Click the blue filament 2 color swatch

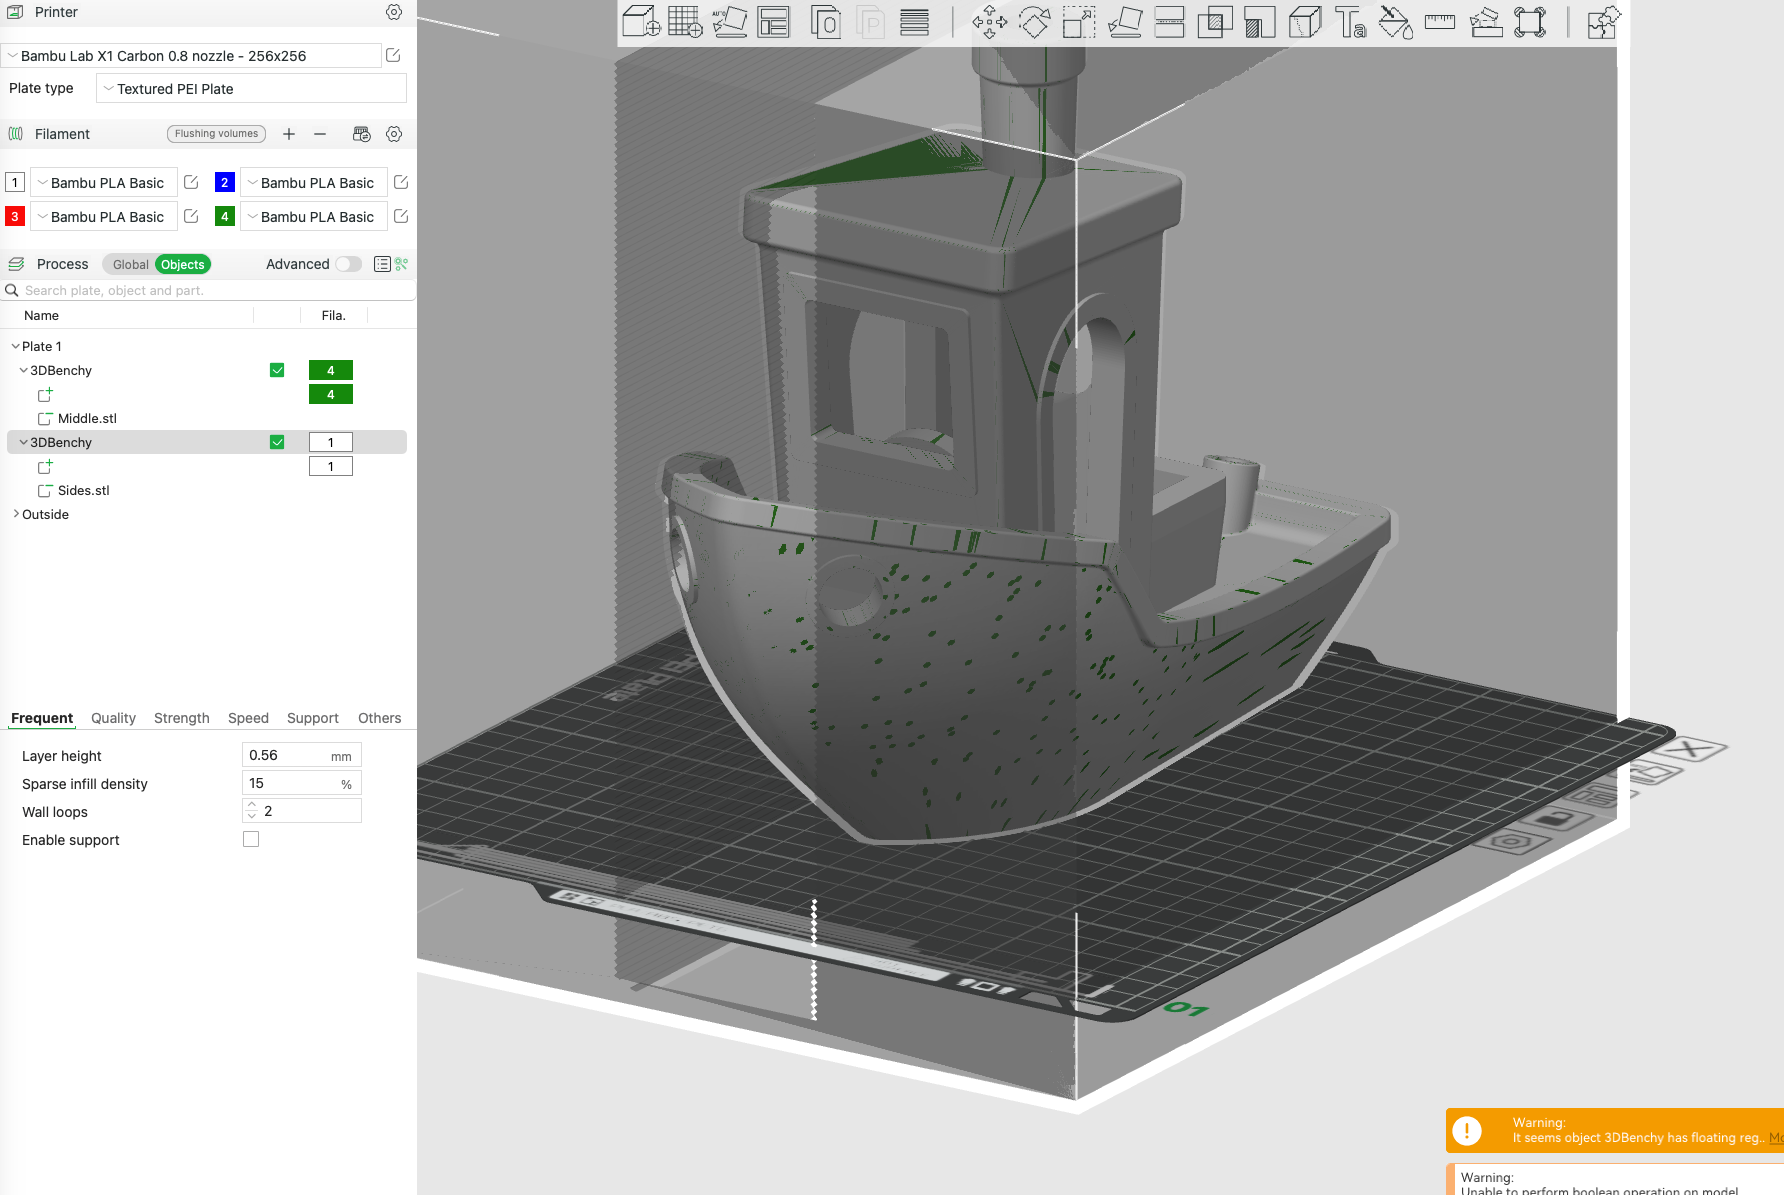click(225, 182)
